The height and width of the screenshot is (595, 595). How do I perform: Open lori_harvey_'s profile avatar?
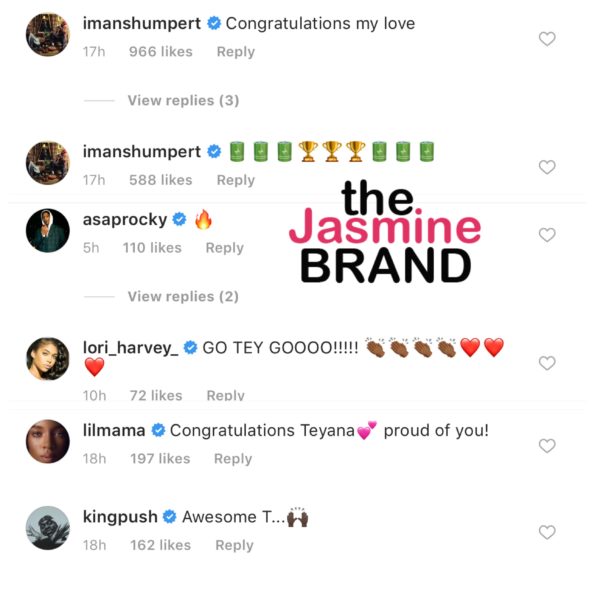click(48, 359)
